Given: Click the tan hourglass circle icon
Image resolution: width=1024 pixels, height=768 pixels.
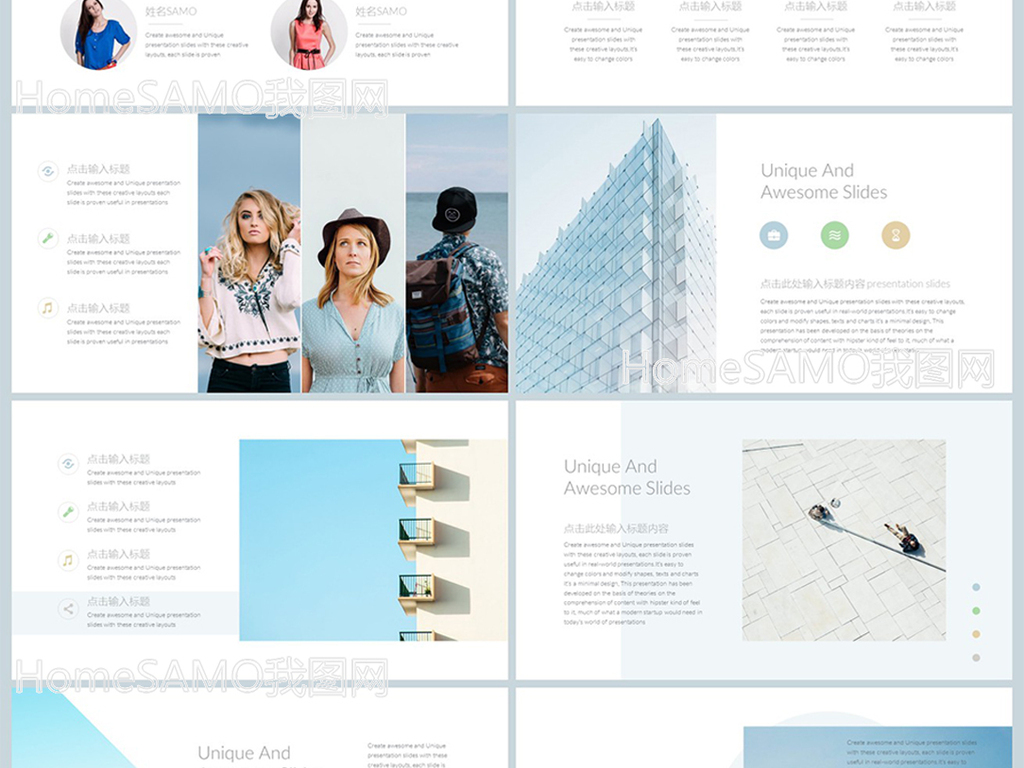Looking at the screenshot, I should (x=896, y=235).
